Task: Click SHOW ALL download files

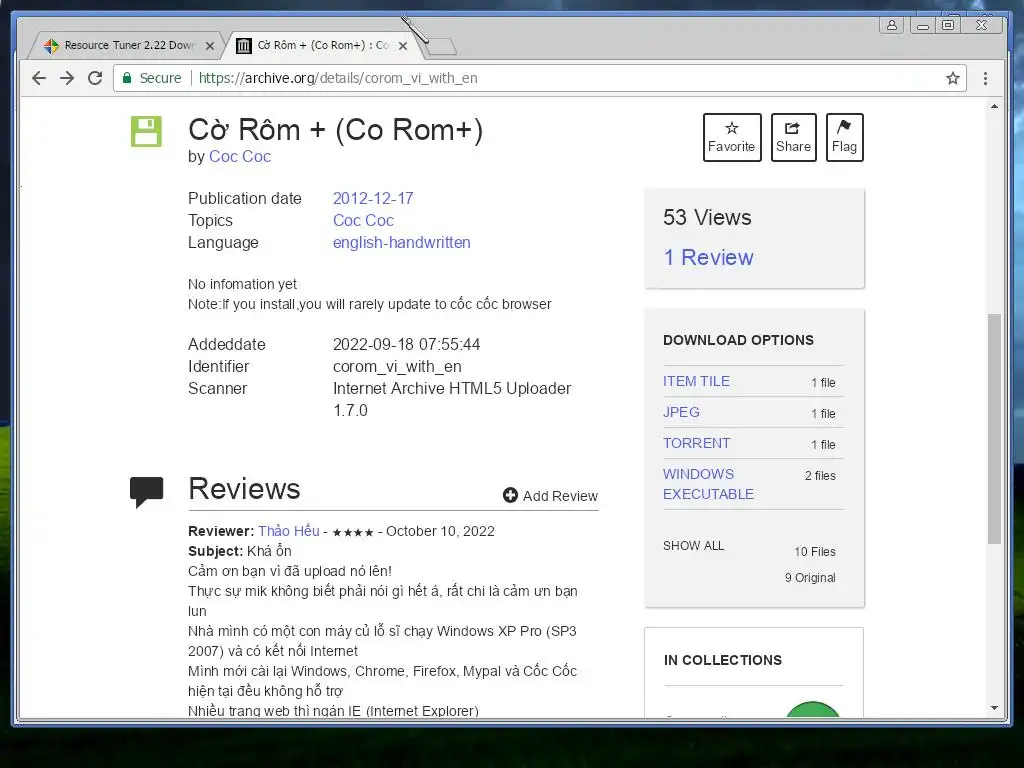Action: click(694, 546)
